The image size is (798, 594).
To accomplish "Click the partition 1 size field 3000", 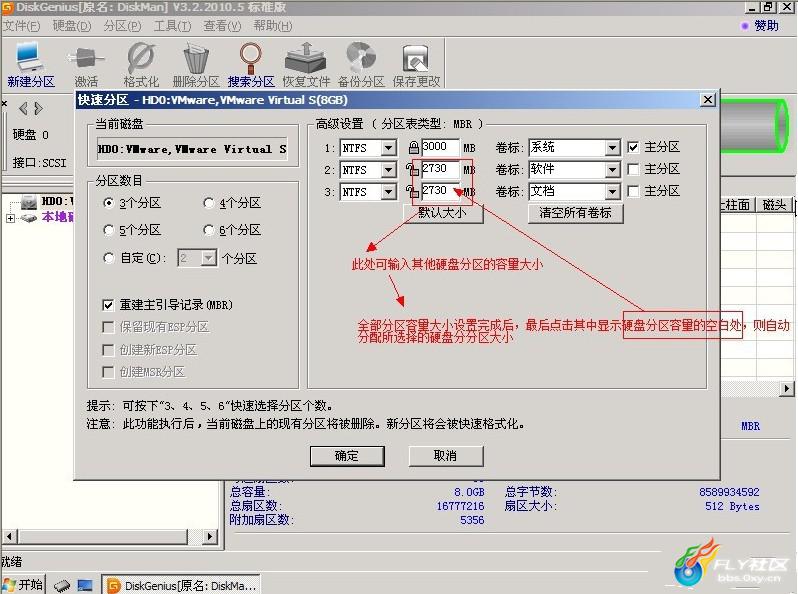I will pyautogui.click(x=441, y=148).
